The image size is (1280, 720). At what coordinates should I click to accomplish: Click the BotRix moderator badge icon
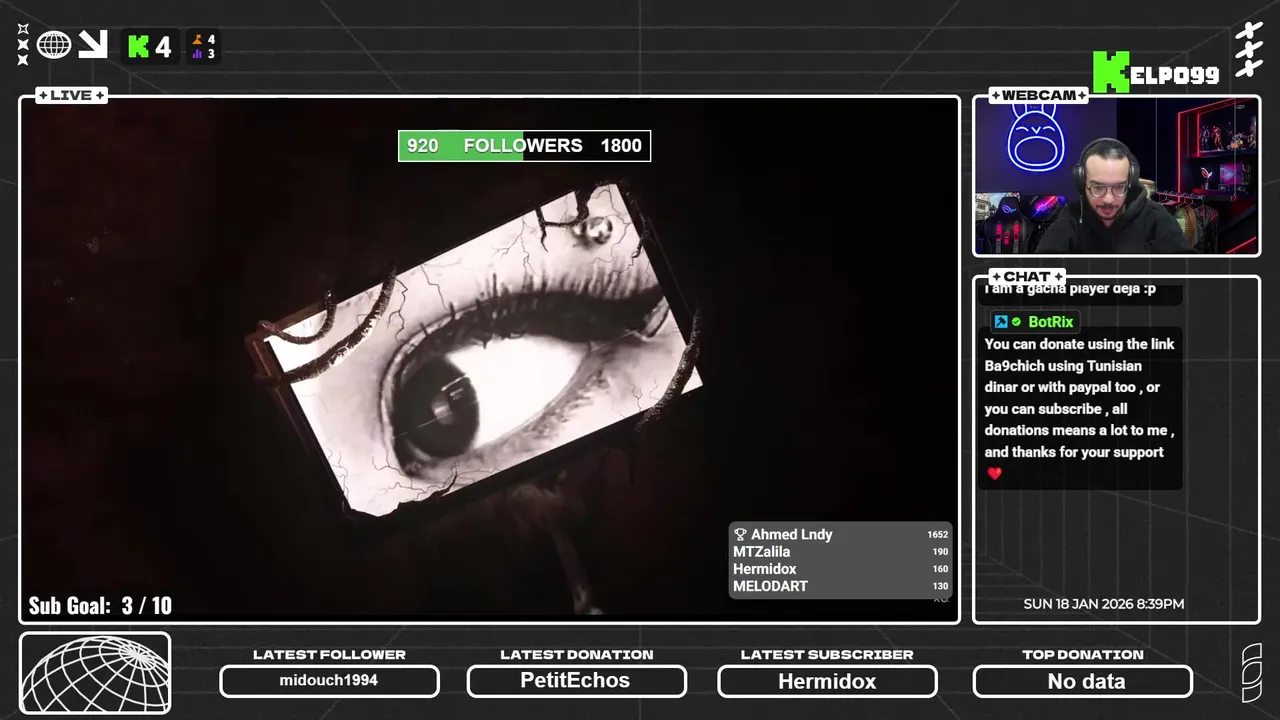tap(1001, 322)
